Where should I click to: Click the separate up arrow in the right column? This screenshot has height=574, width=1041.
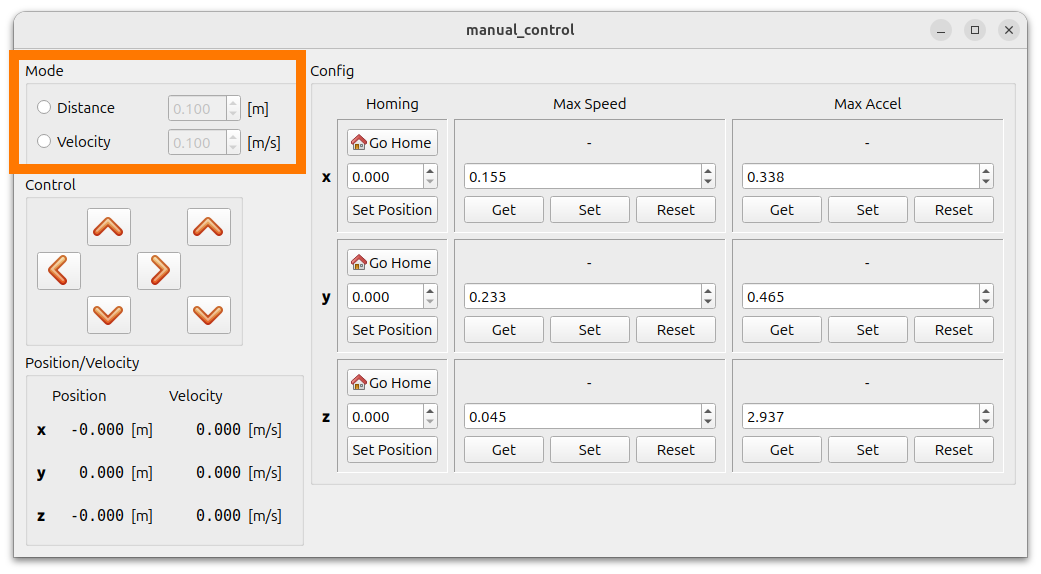point(209,227)
